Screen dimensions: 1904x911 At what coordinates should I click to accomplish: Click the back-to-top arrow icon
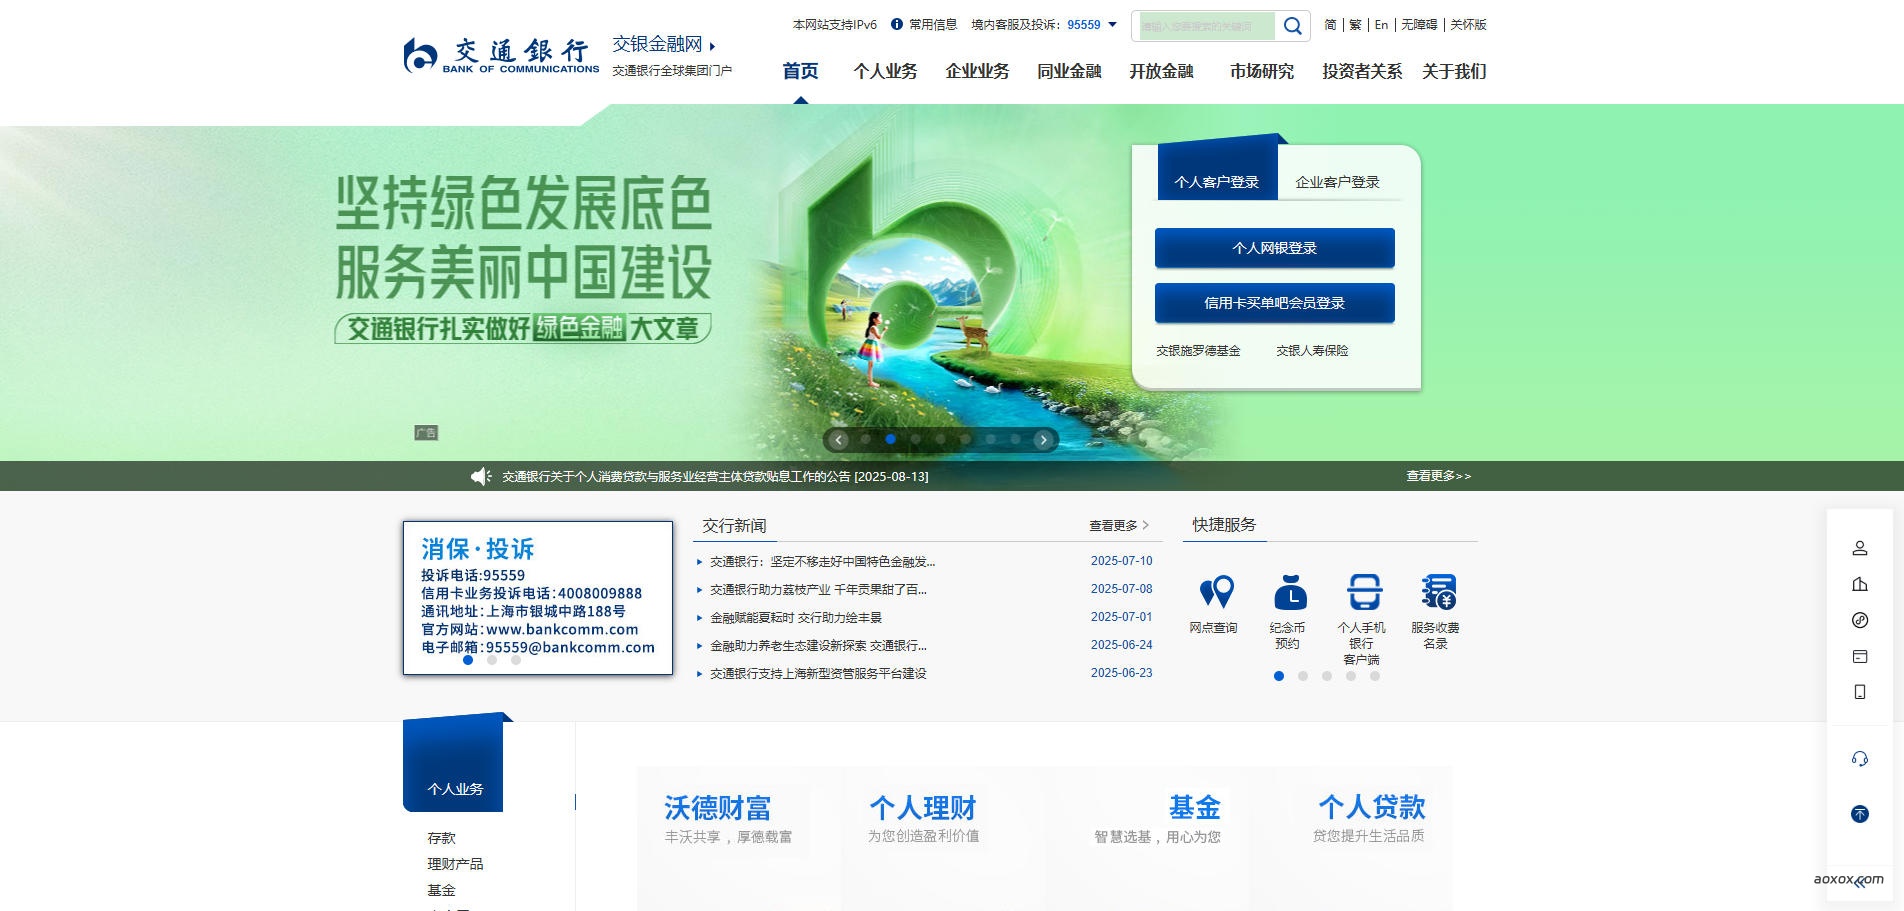pos(1859,814)
